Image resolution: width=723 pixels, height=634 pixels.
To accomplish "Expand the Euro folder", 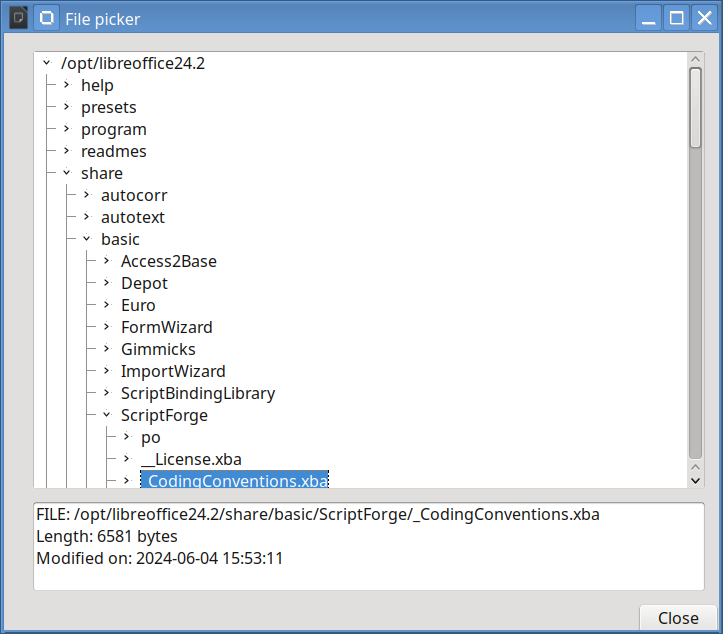I will click(x=107, y=304).
